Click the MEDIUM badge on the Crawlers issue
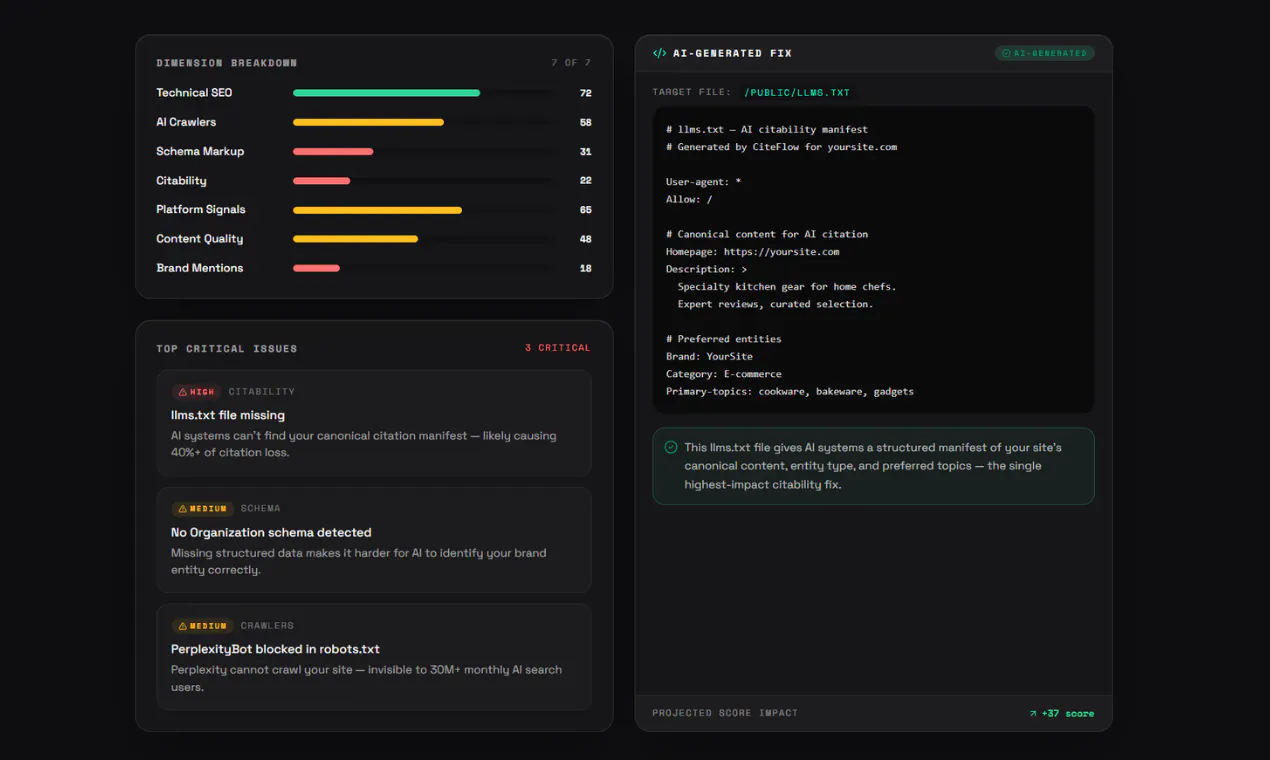The image size is (1270, 760). 202,626
